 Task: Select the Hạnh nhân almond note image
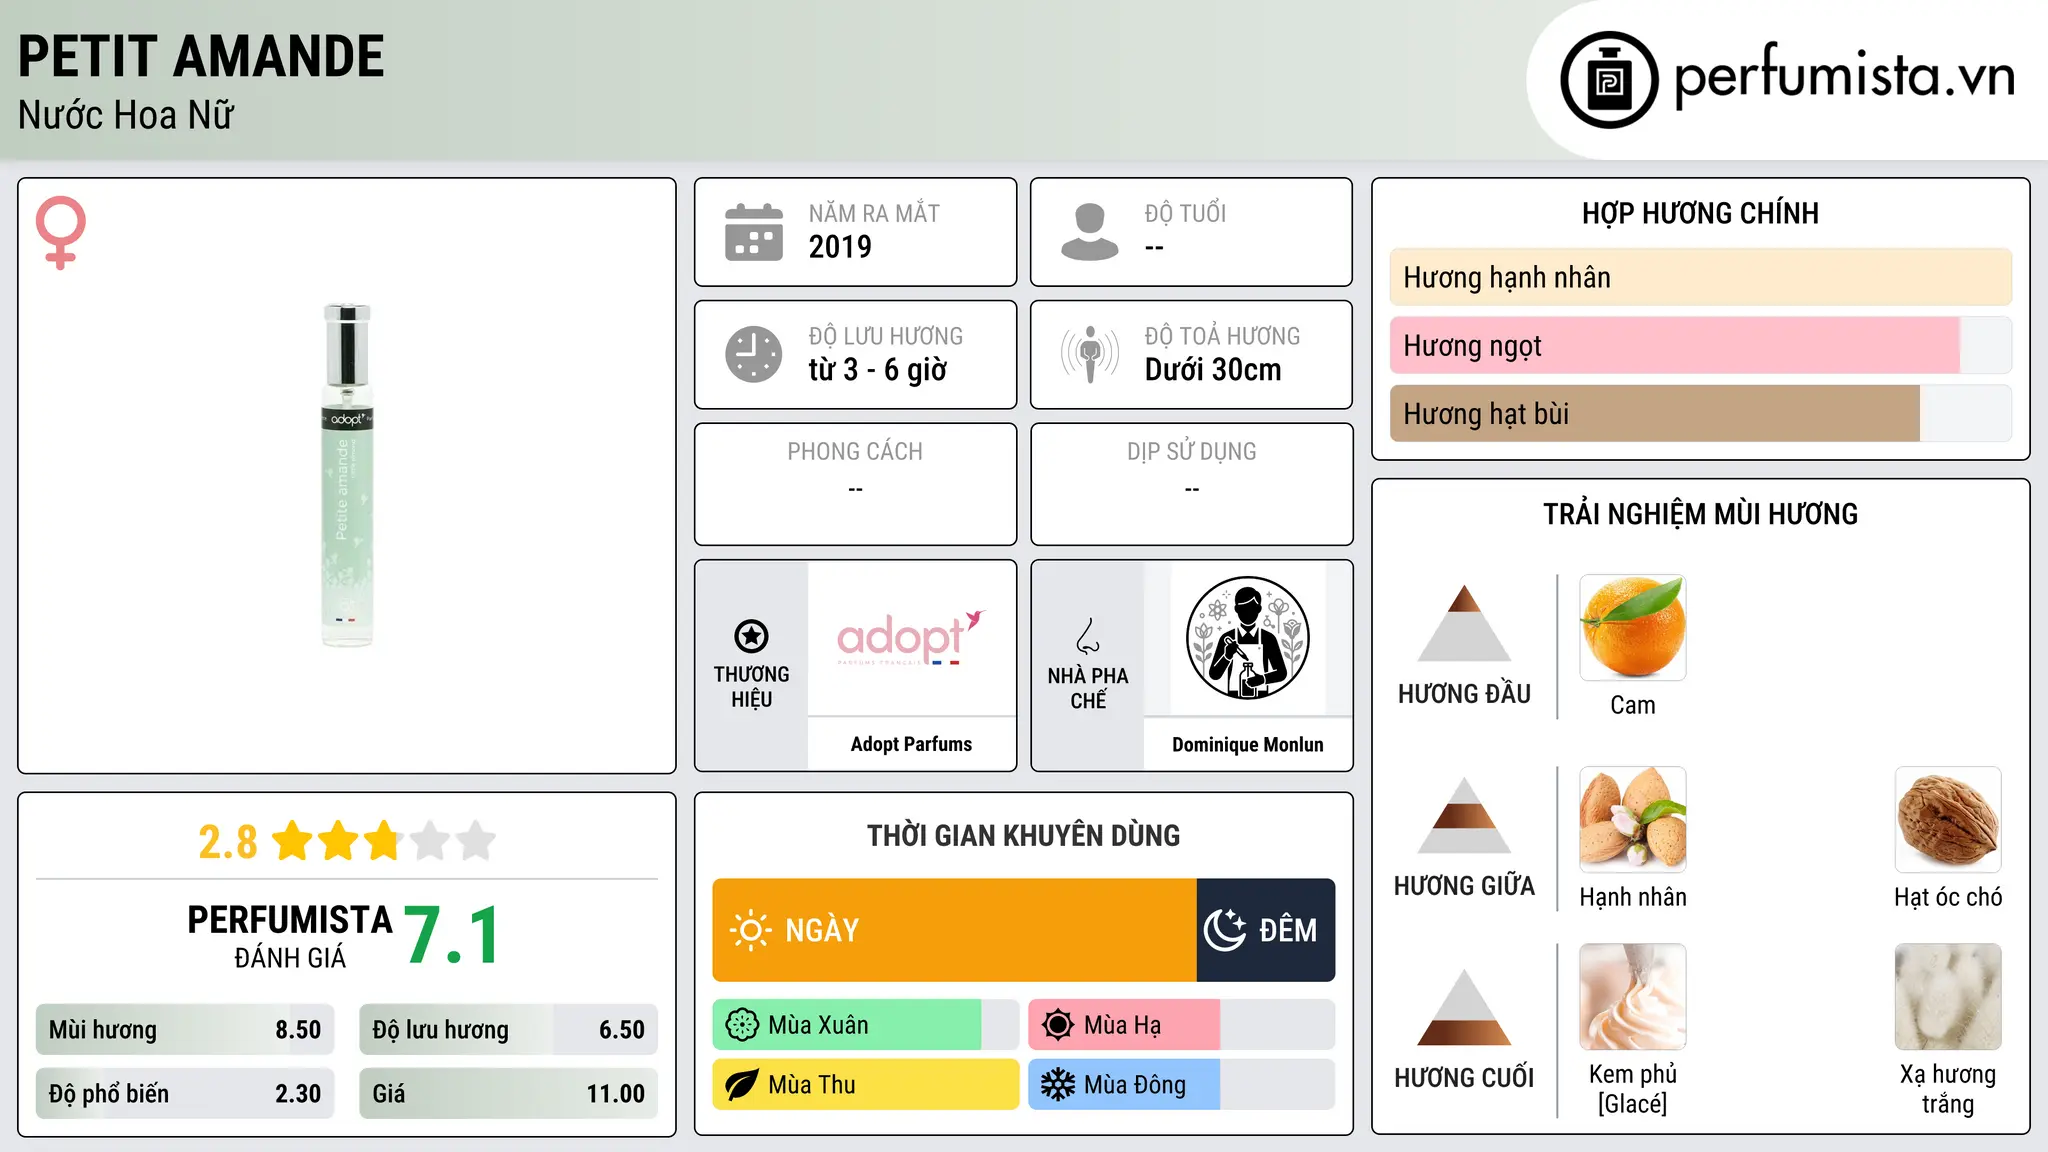[x=1633, y=820]
